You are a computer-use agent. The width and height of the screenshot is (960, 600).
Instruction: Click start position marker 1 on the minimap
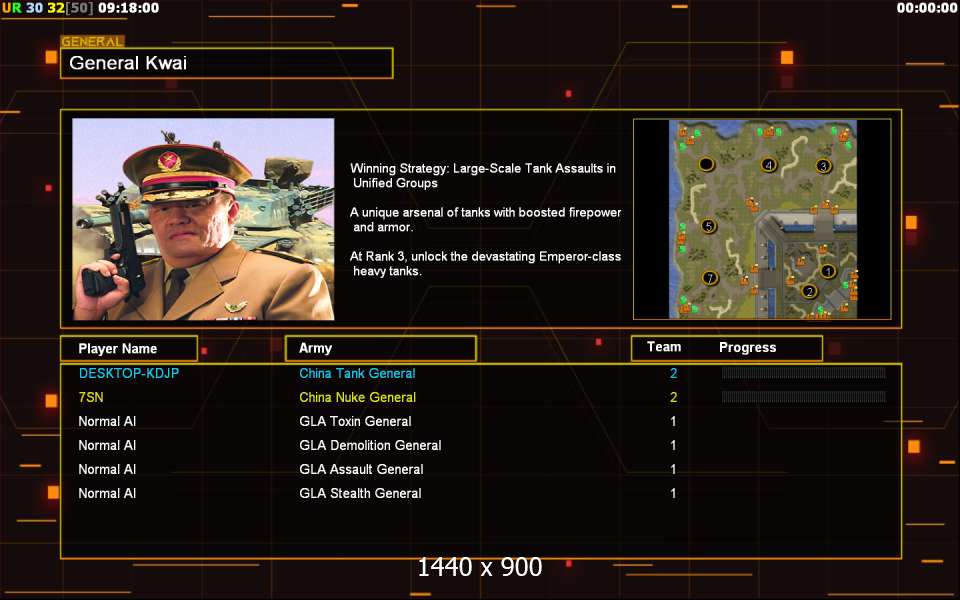tap(828, 271)
